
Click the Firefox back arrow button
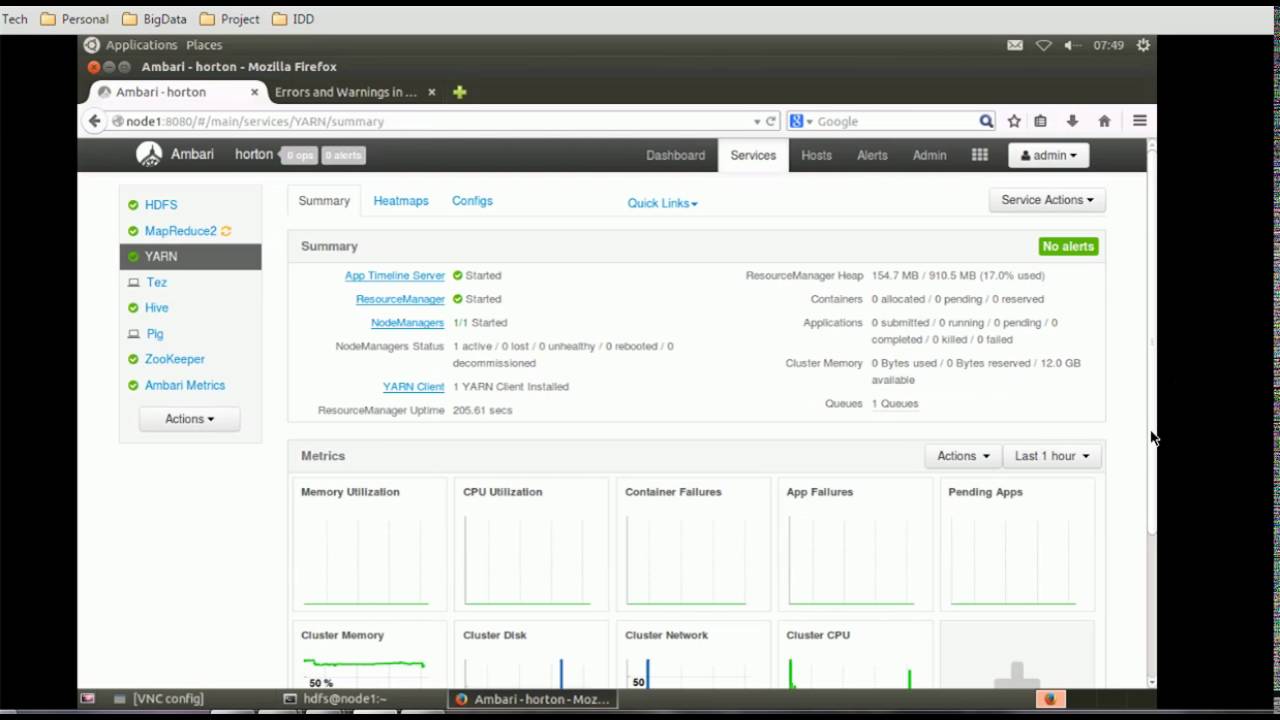tap(95, 121)
